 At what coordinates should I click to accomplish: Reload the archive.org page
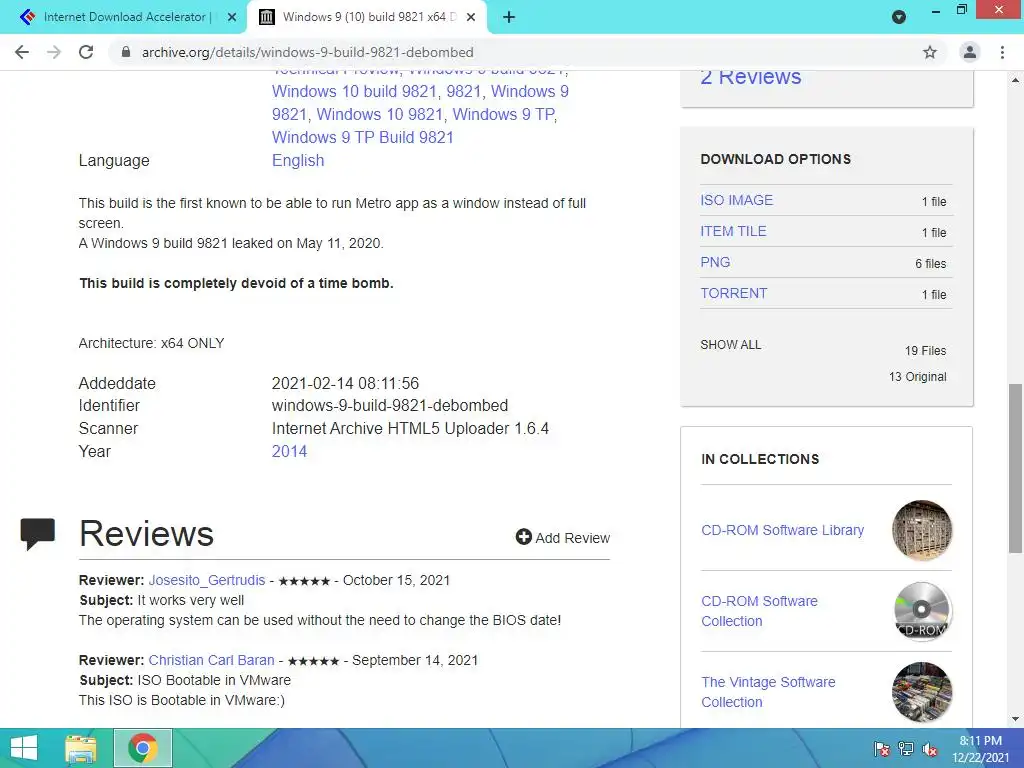pyautogui.click(x=86, y=52)
